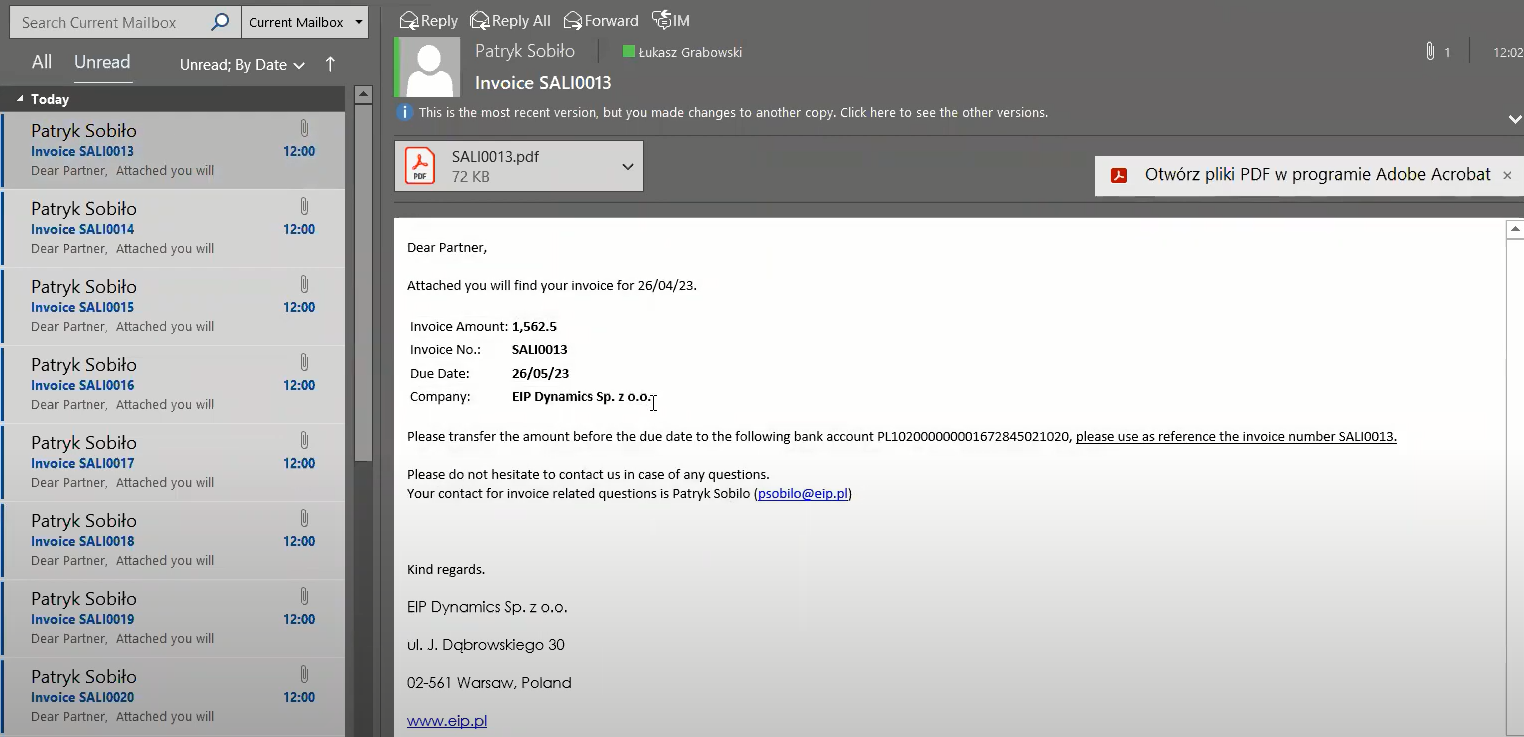Forward this email
1524x737 pixels.
coord(601,20)
